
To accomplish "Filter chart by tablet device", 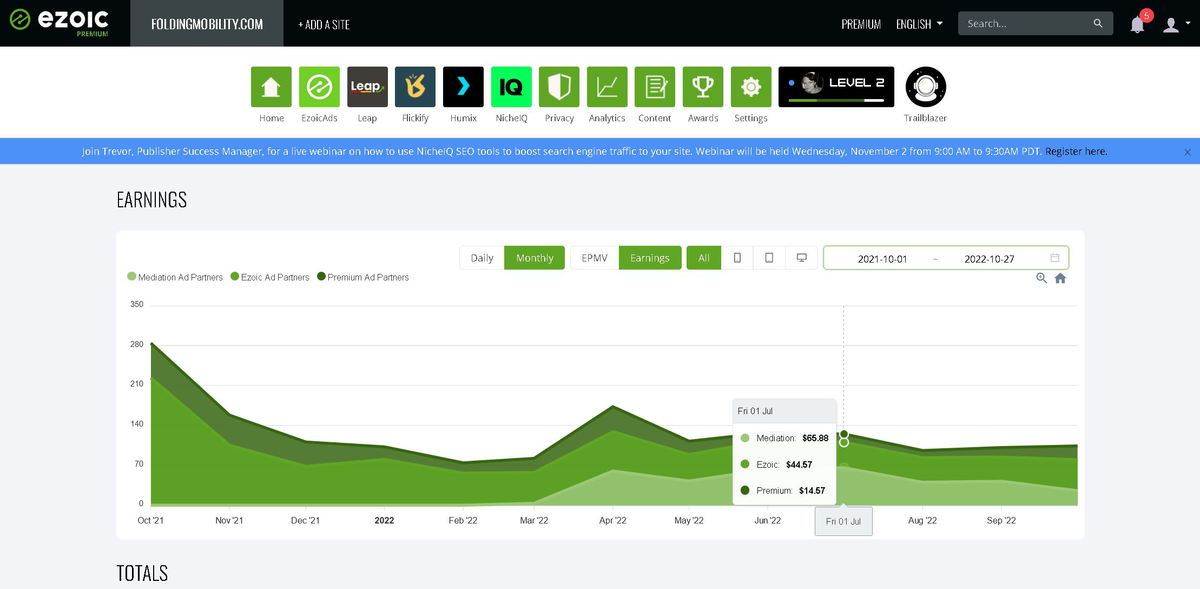I will pos(769,258).
